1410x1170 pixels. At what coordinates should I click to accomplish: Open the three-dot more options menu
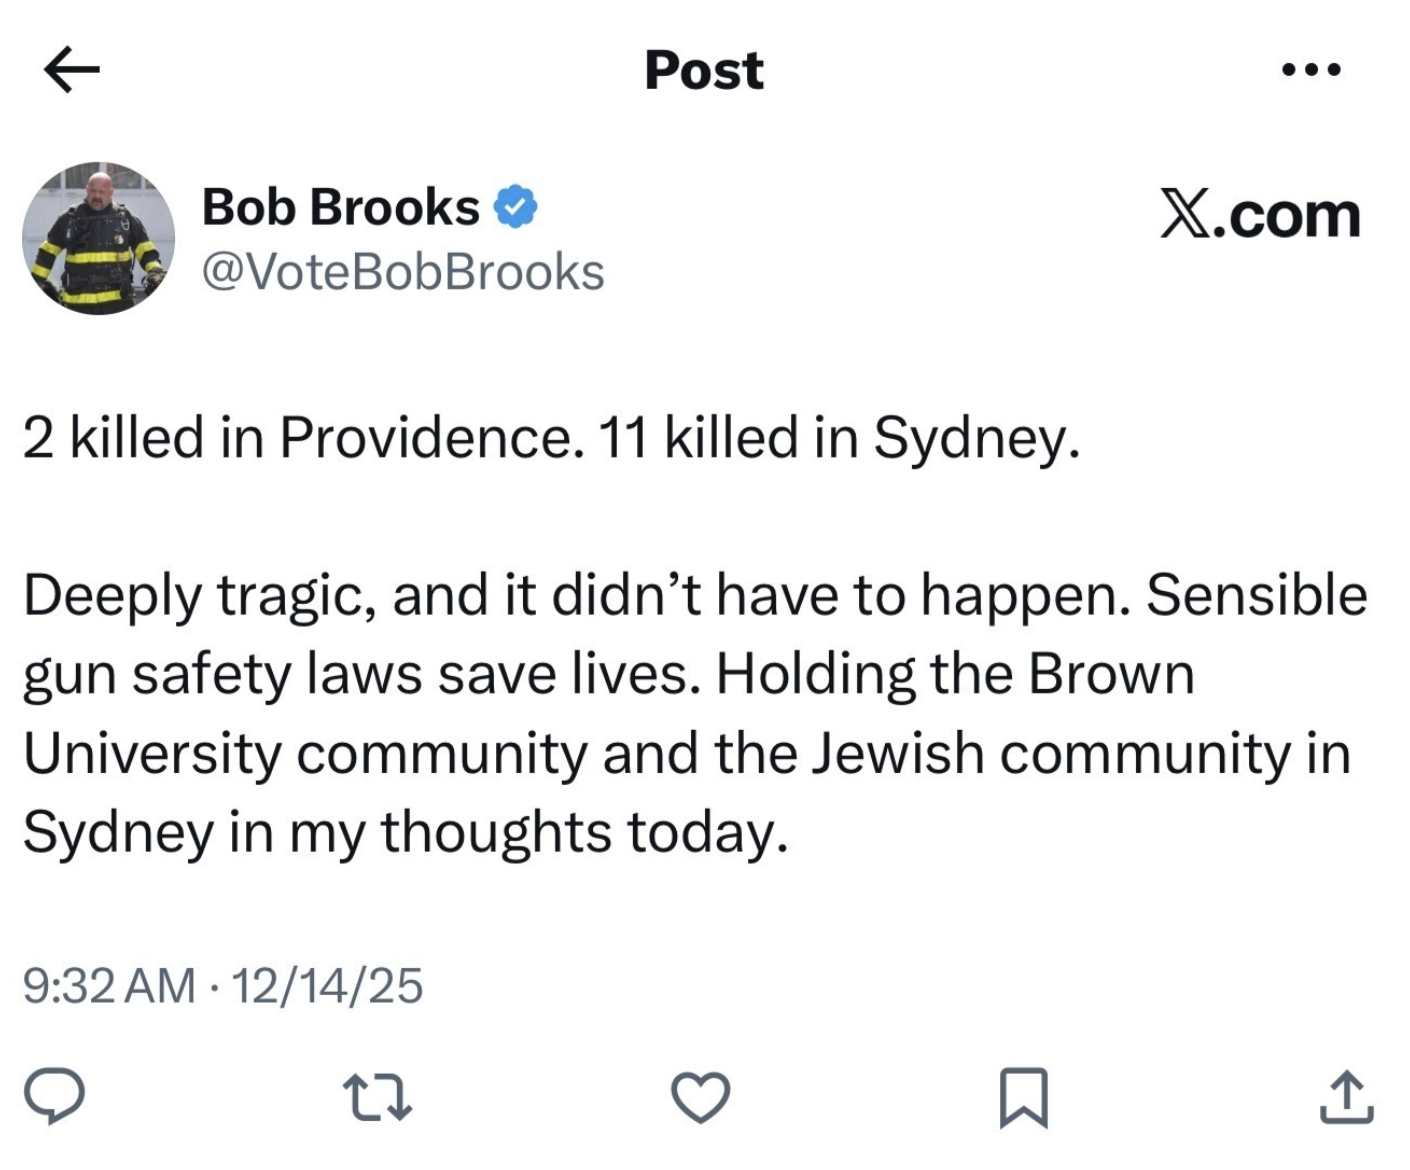click(x=1311, y=70)
